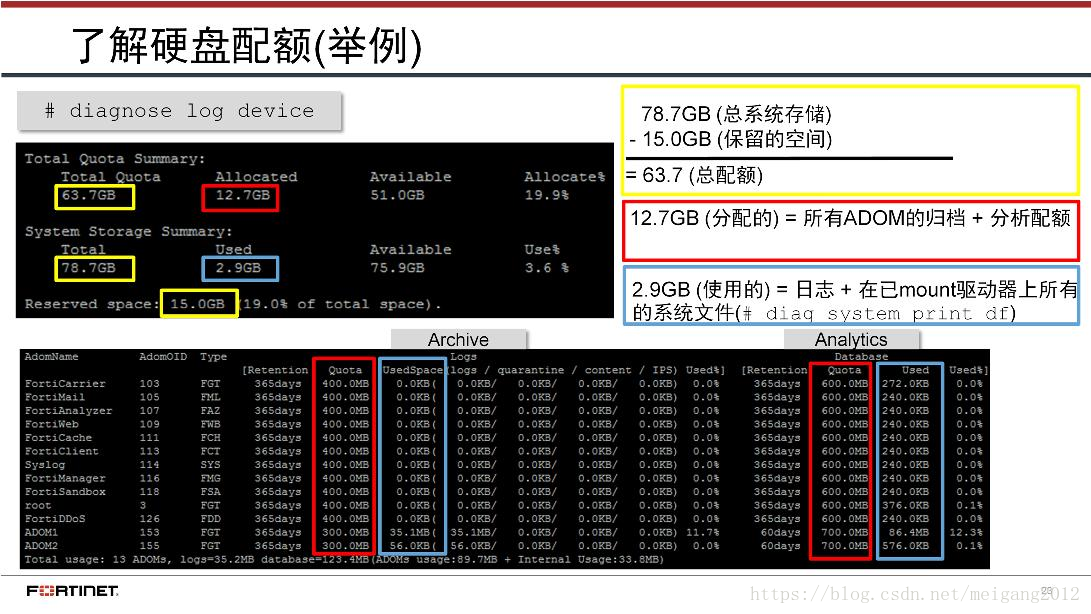
Task: Select the FortiClient row name
Action: pyautogui.click(x=61, y=451)
